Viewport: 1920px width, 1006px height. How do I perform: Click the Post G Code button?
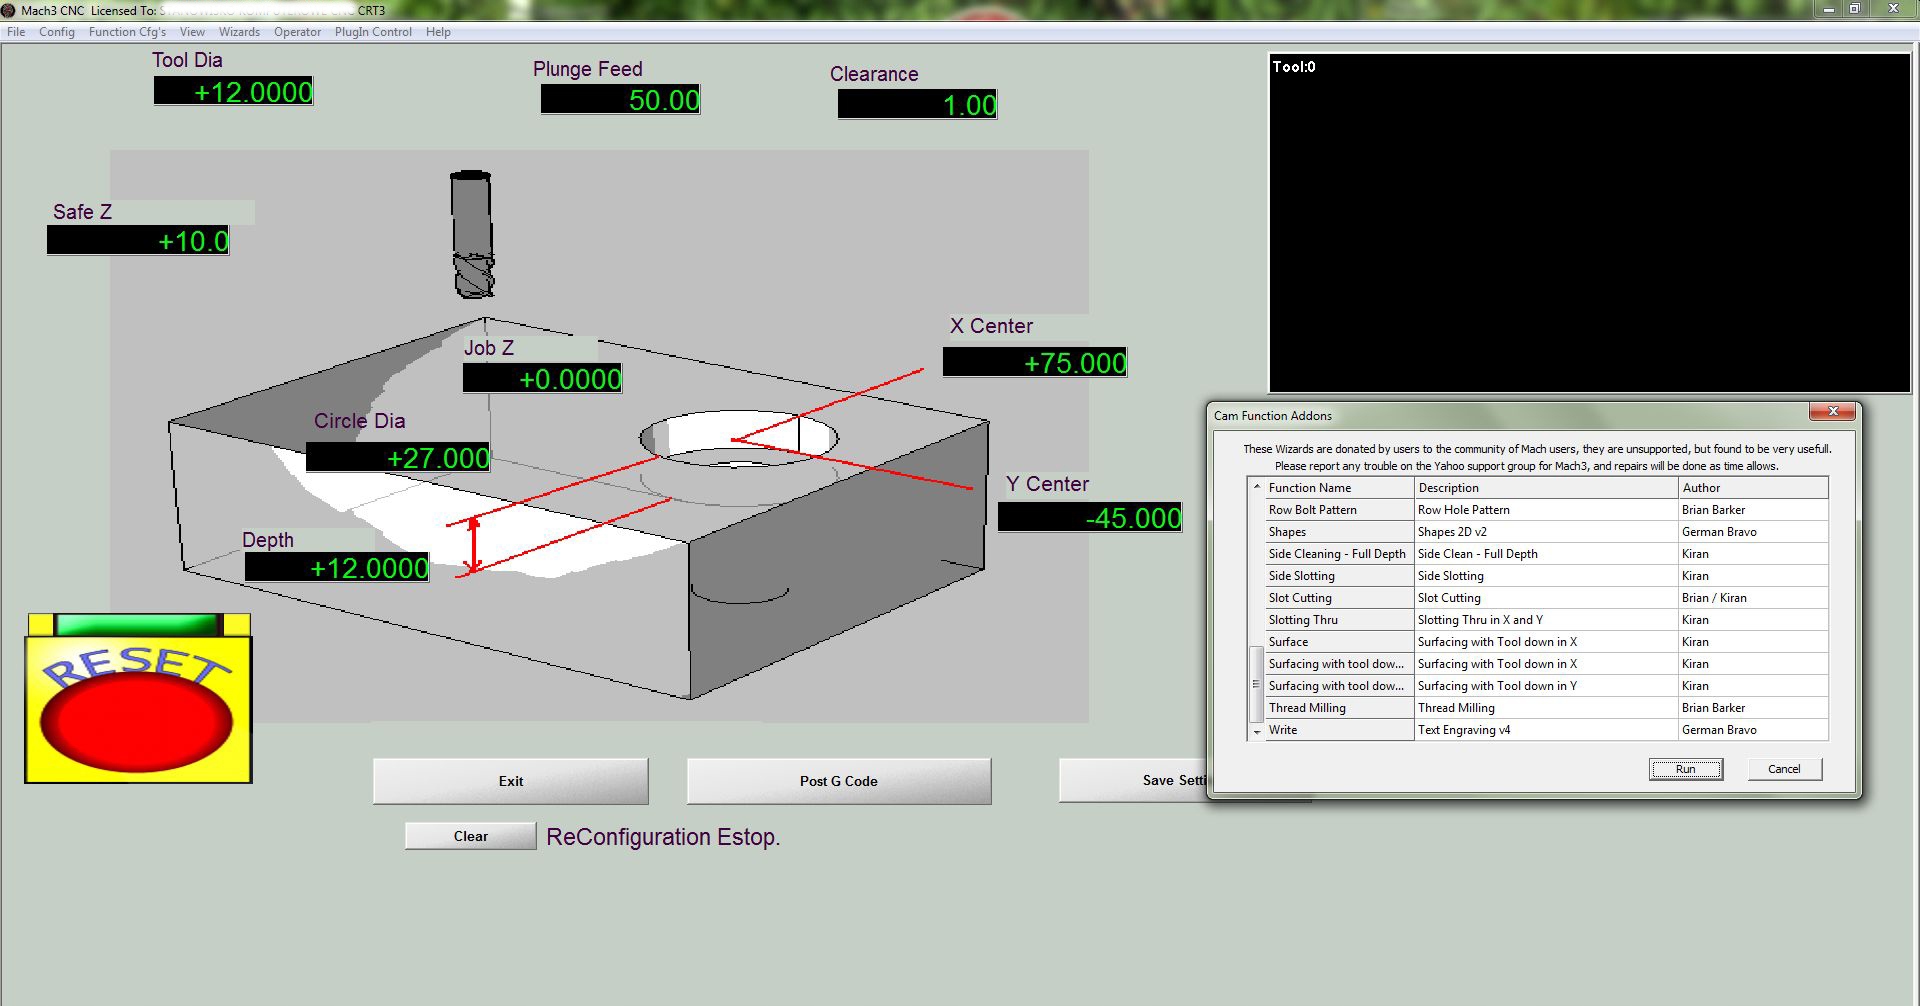[838, 781]
